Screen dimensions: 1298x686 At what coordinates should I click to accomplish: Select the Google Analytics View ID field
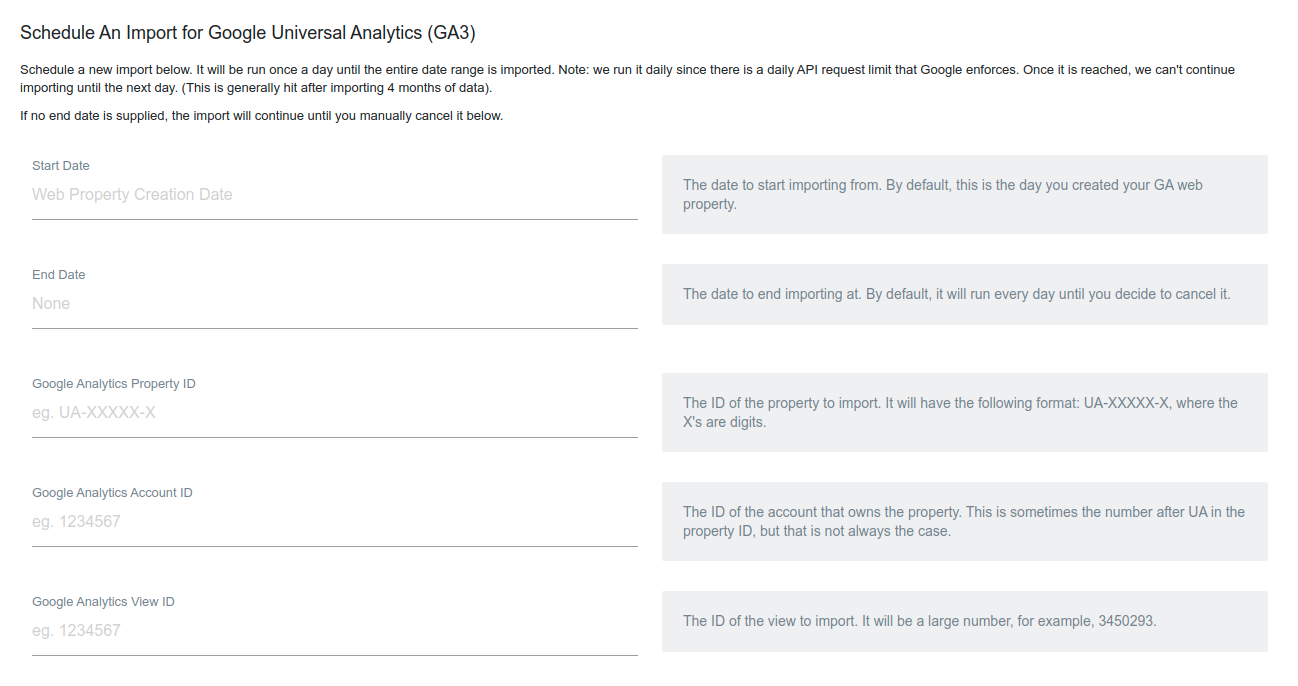tap(334, 631)
